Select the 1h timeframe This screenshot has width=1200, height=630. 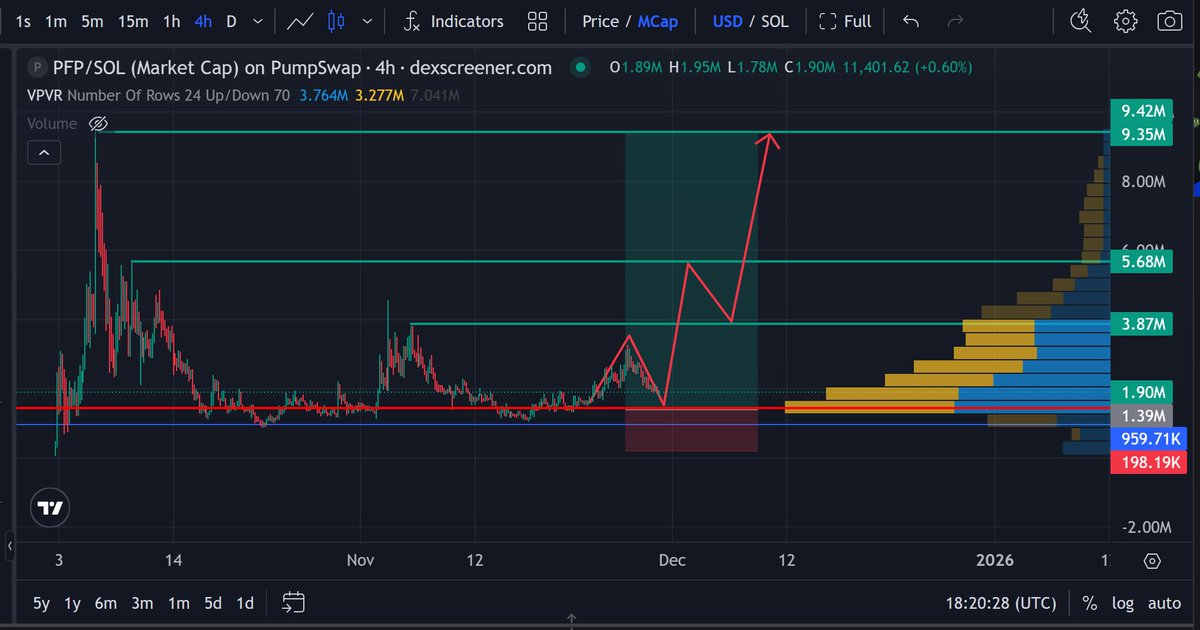click(172, 21)
